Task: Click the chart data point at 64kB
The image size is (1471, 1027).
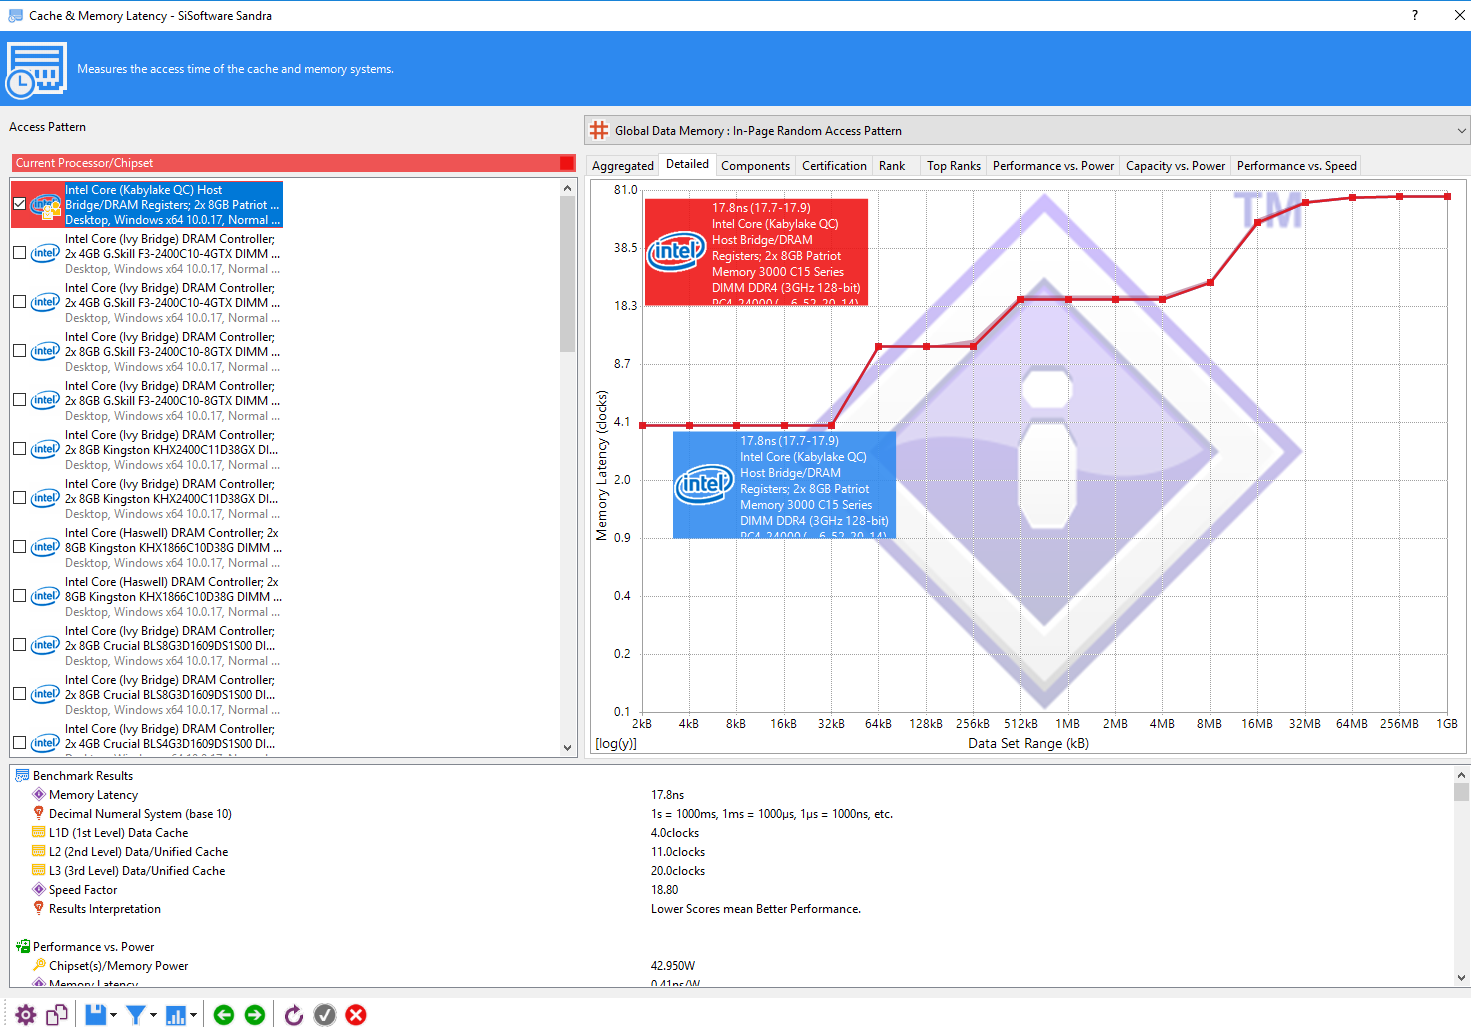Action: pyautogui.click(x=878, y=346)
